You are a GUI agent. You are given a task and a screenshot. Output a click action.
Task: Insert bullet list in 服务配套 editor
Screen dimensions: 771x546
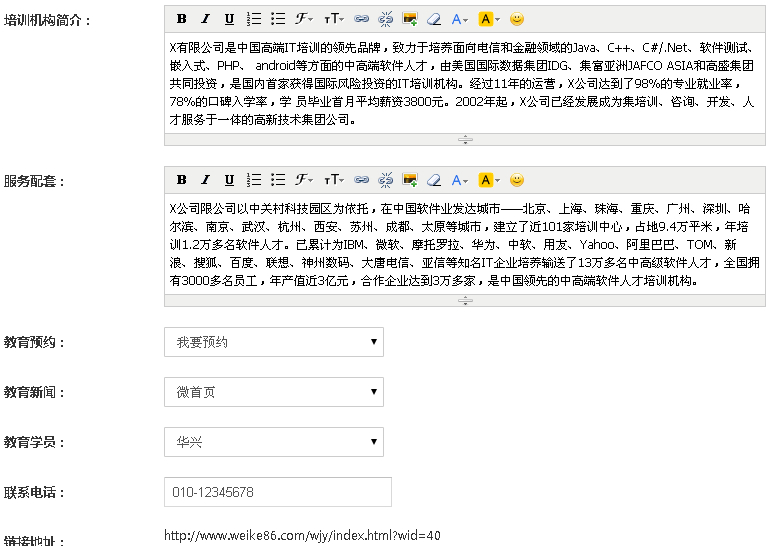(278, 180)
